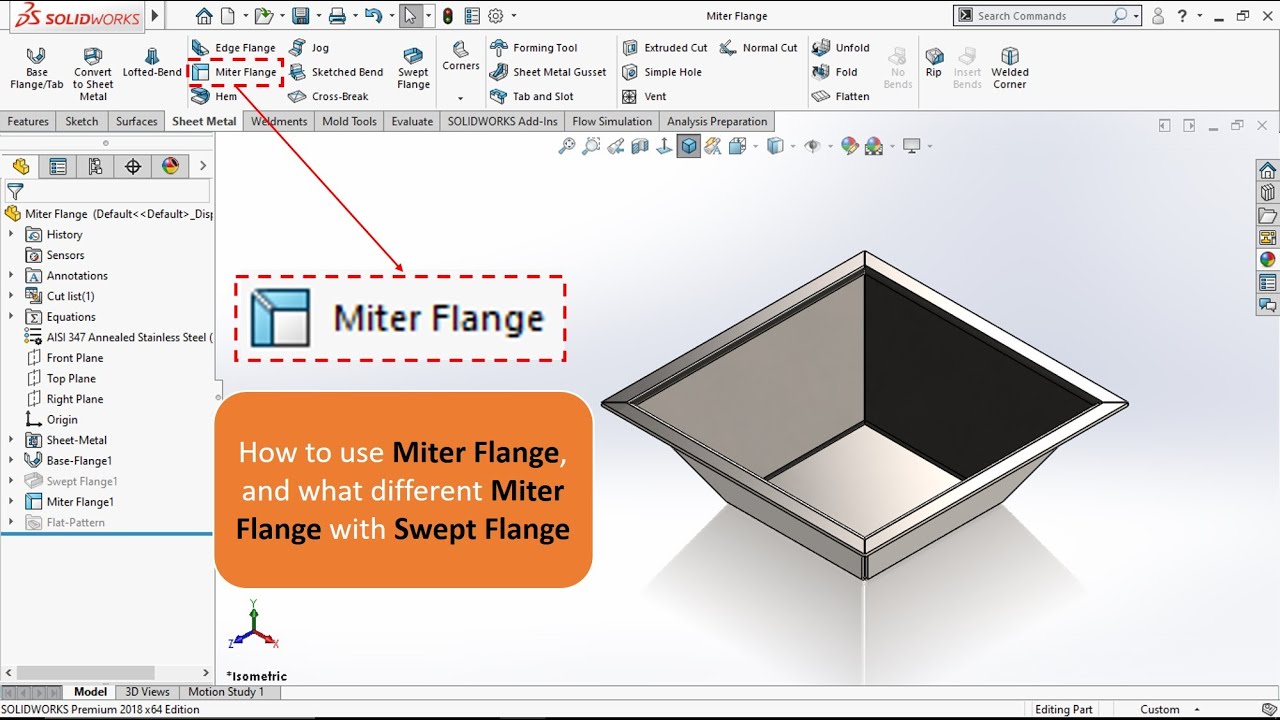Open the Sketched Bend tool
The height and width of the screenshot is (720, 1280).
(x=336, y=72)
